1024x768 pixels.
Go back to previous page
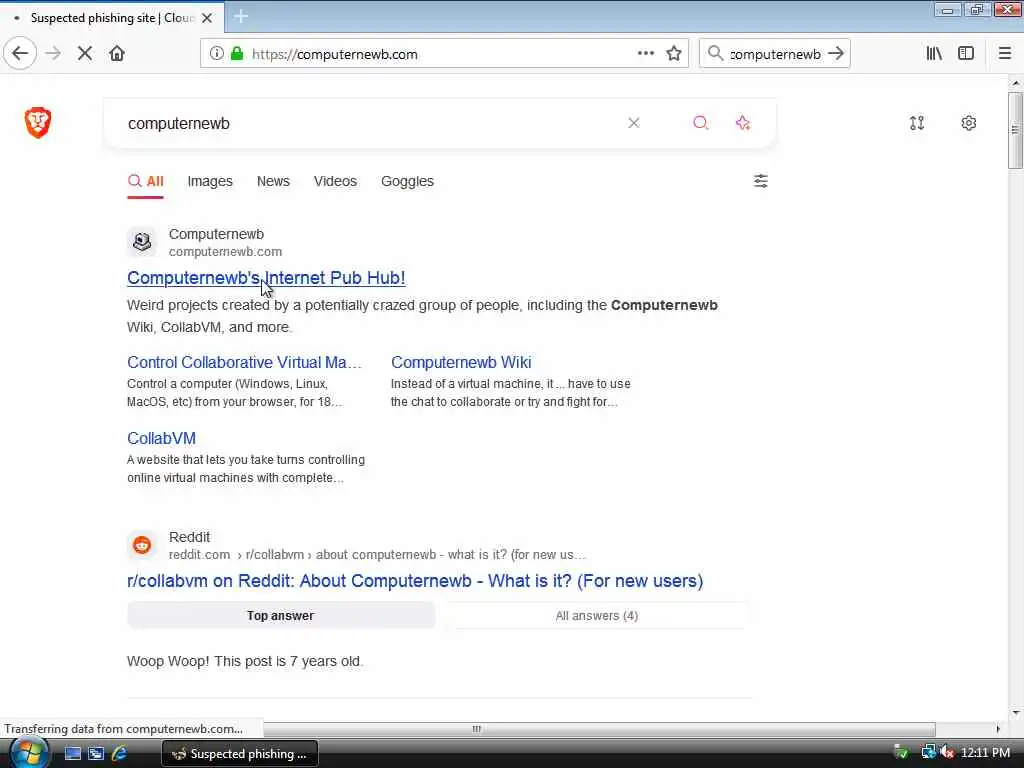20,54
